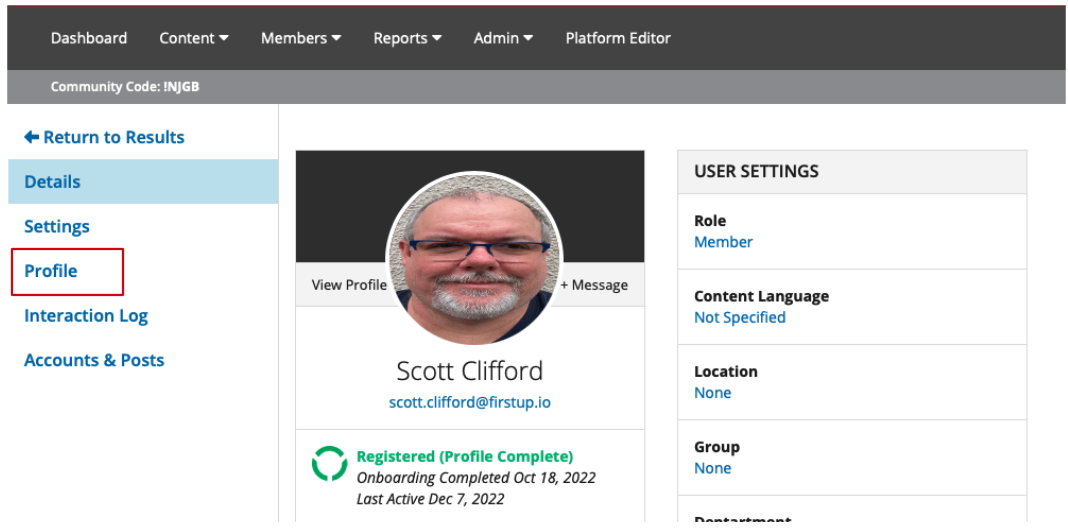Change the Role value Member
The width and height of the screenshot is (1068, 532).
(723, 242)
